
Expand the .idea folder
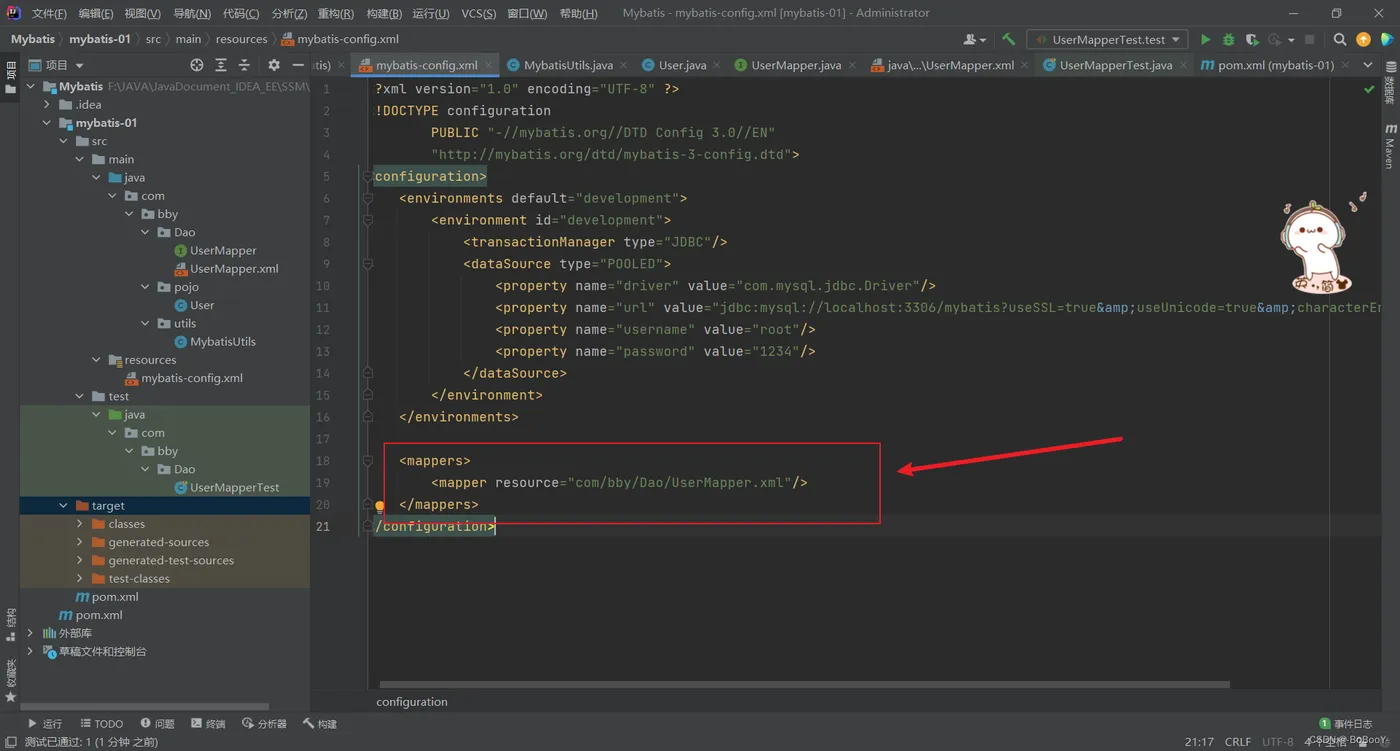coord(47,105)
